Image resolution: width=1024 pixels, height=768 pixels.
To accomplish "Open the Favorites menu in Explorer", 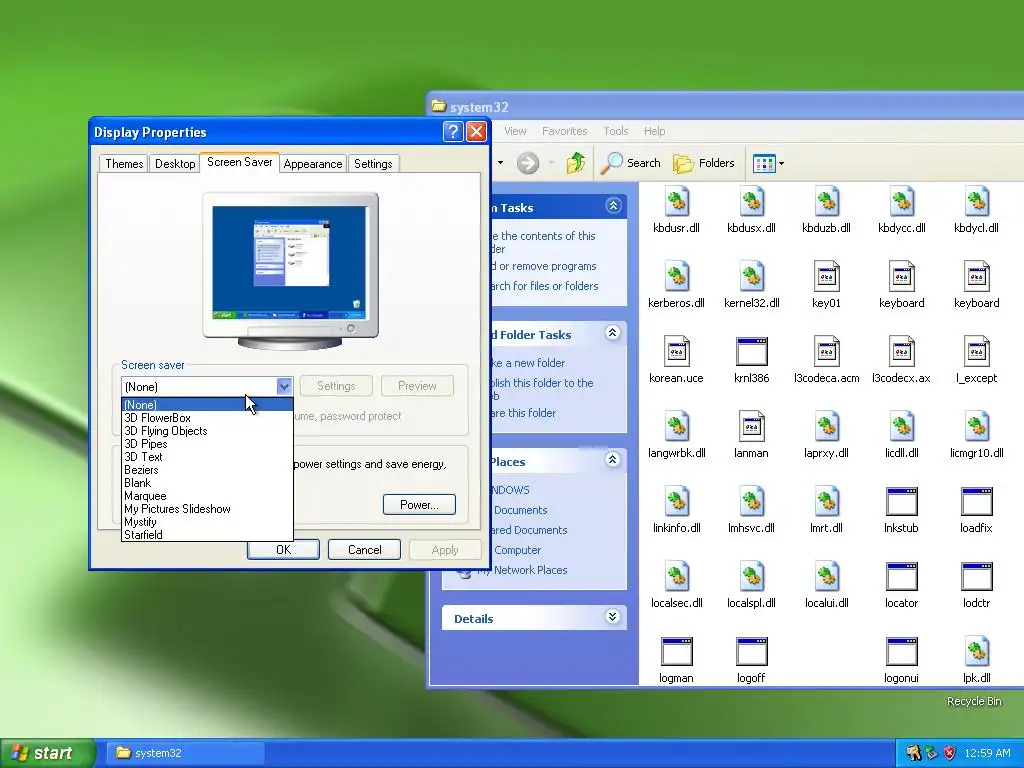I will 564,131.
